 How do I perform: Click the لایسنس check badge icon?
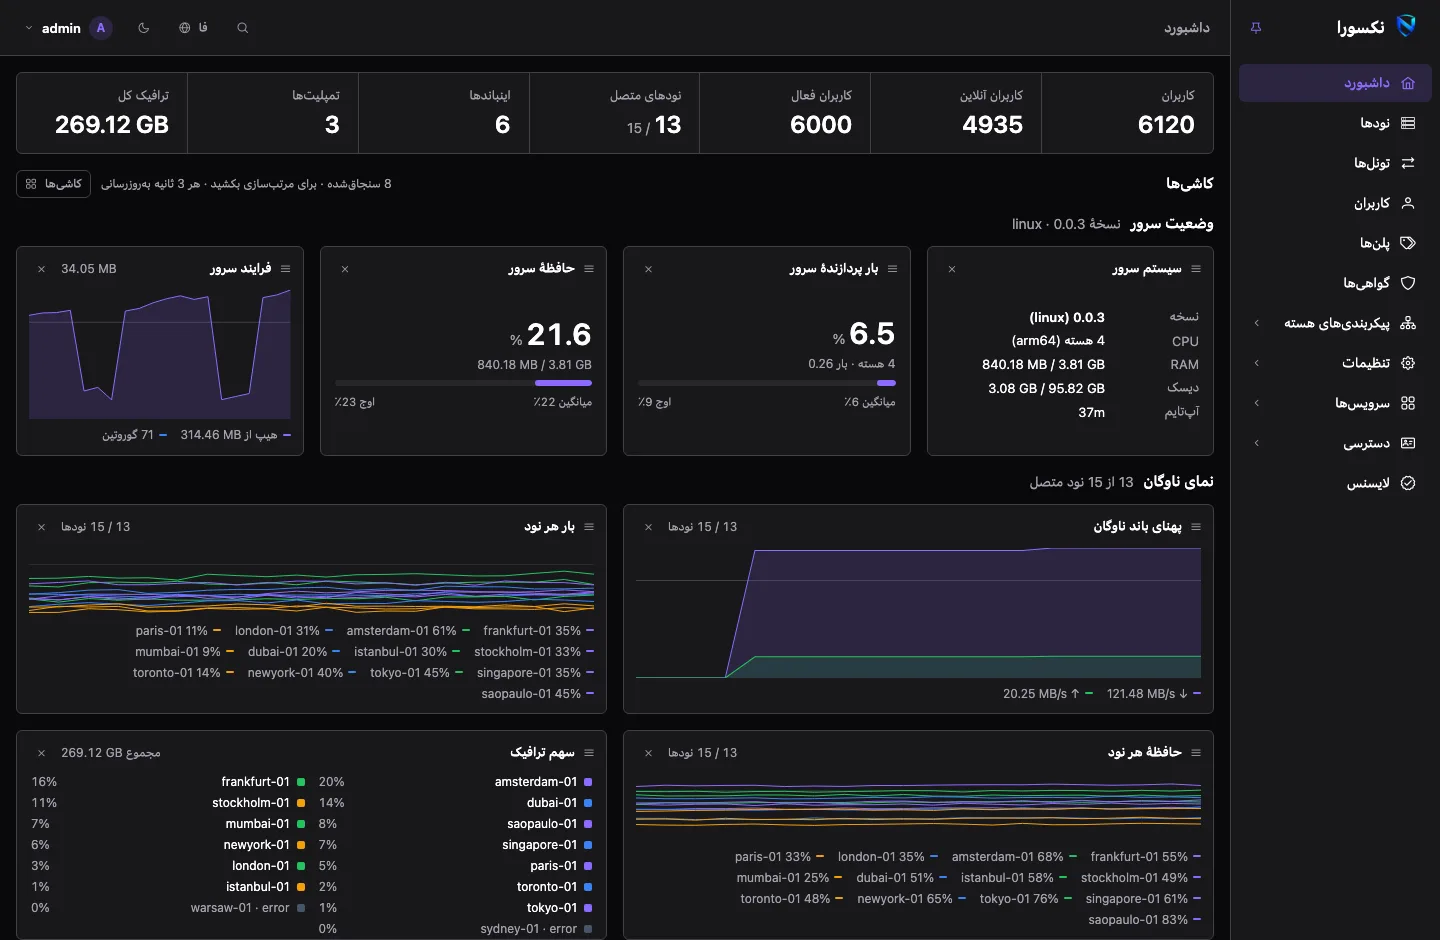tap(1408, 483)
